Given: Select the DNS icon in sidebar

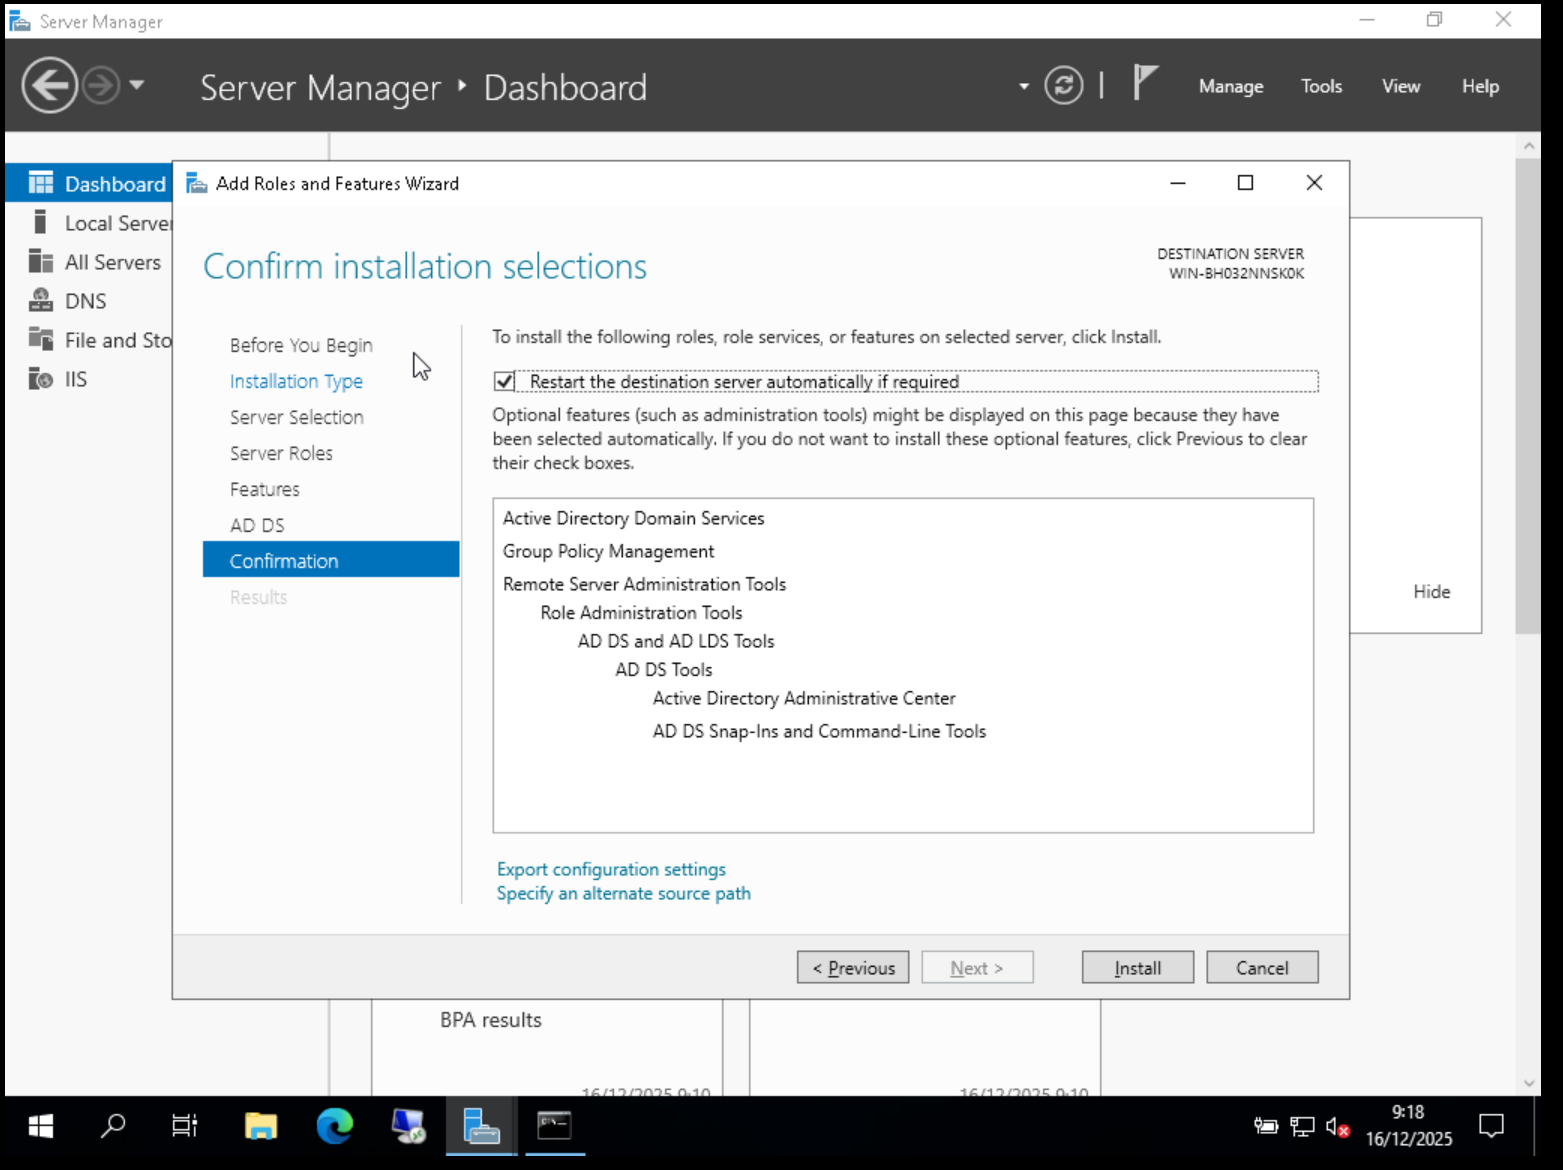Looking at the screenshot, I should tap(41, 301).
